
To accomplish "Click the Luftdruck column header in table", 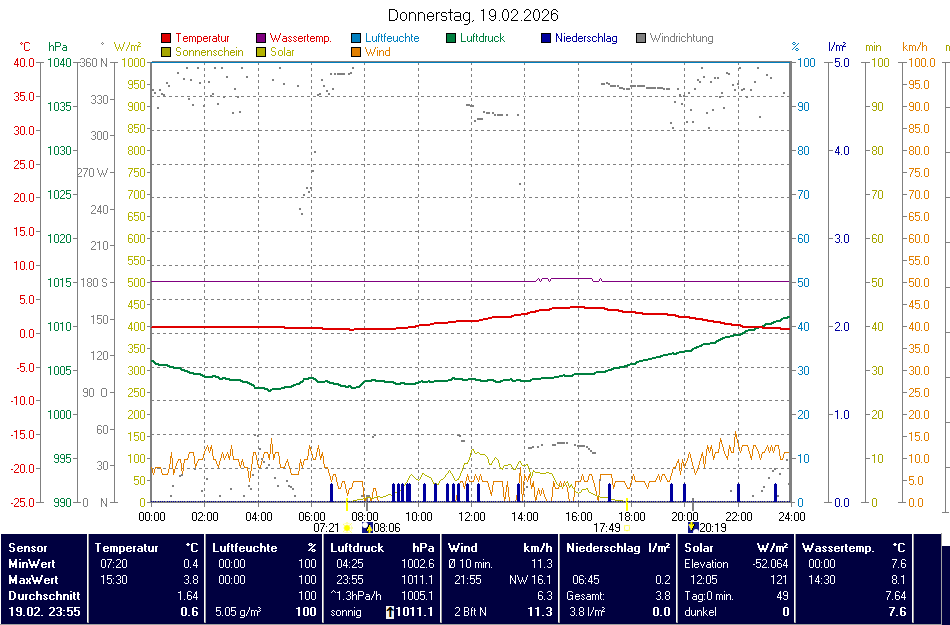I will point(357,548).
